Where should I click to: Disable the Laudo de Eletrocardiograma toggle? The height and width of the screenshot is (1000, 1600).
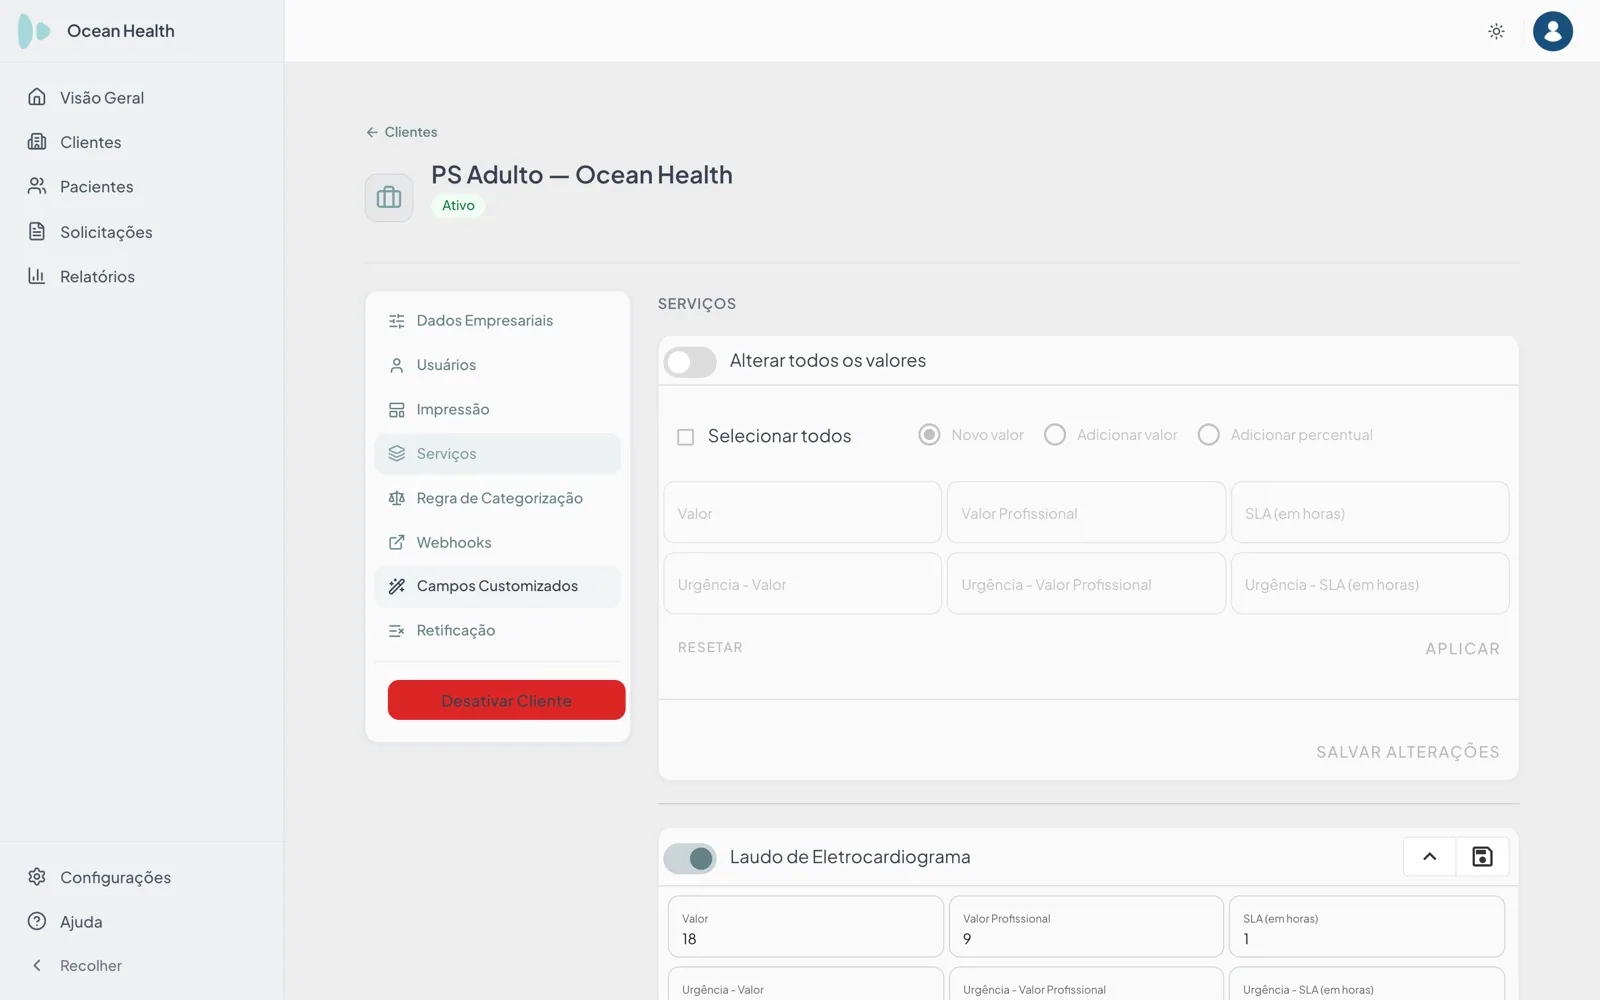pyautogui.click(x=690, y=858)
